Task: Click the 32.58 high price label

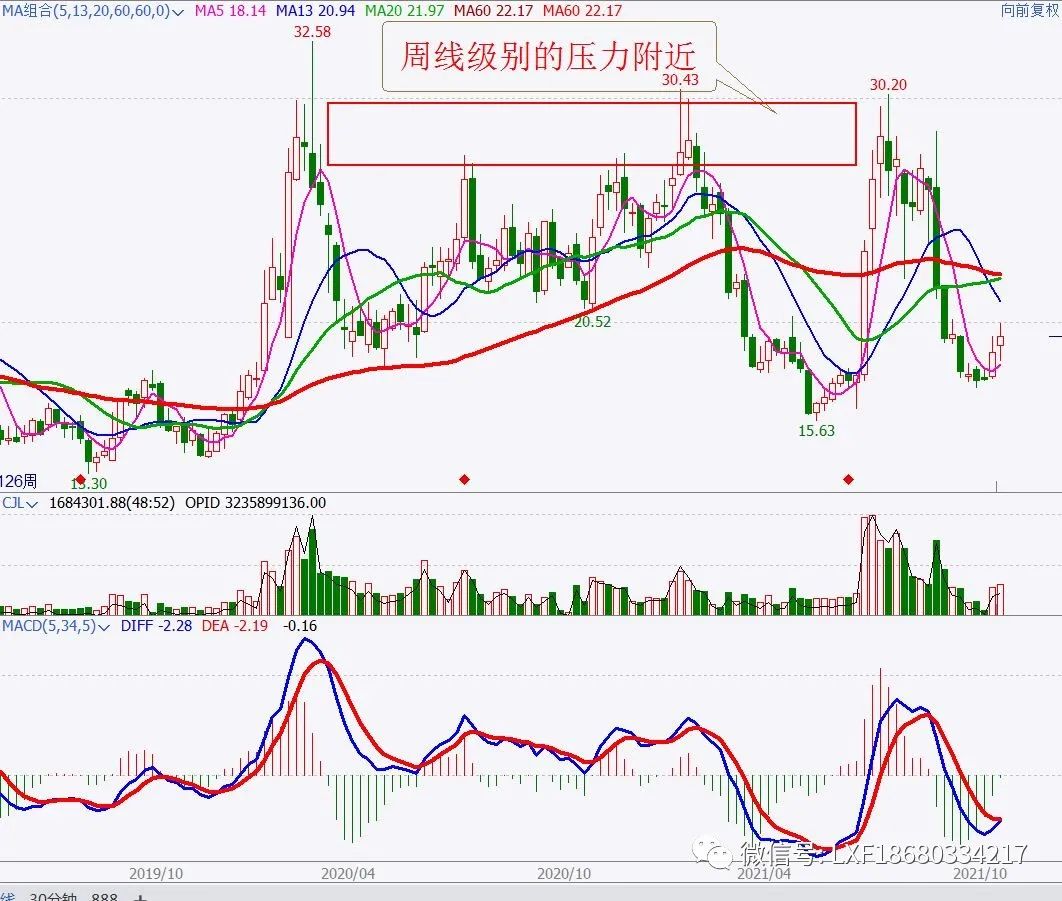Action: coord(312,32)
